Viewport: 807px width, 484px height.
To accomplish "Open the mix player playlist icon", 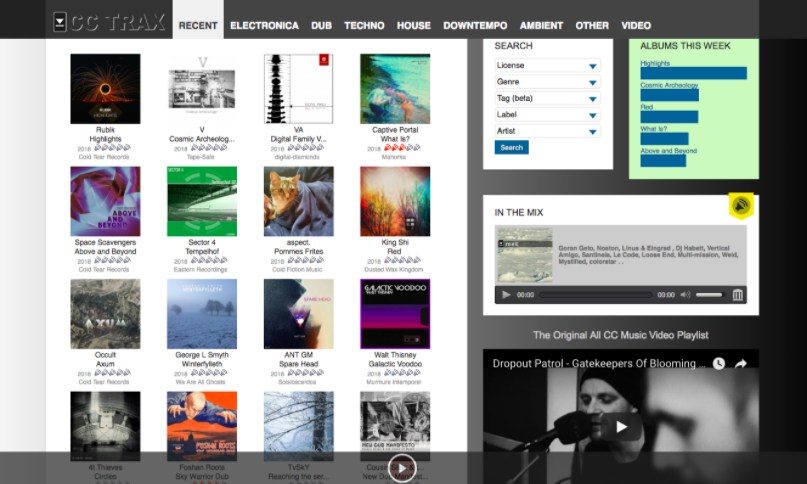I will (x=738, y=295).
